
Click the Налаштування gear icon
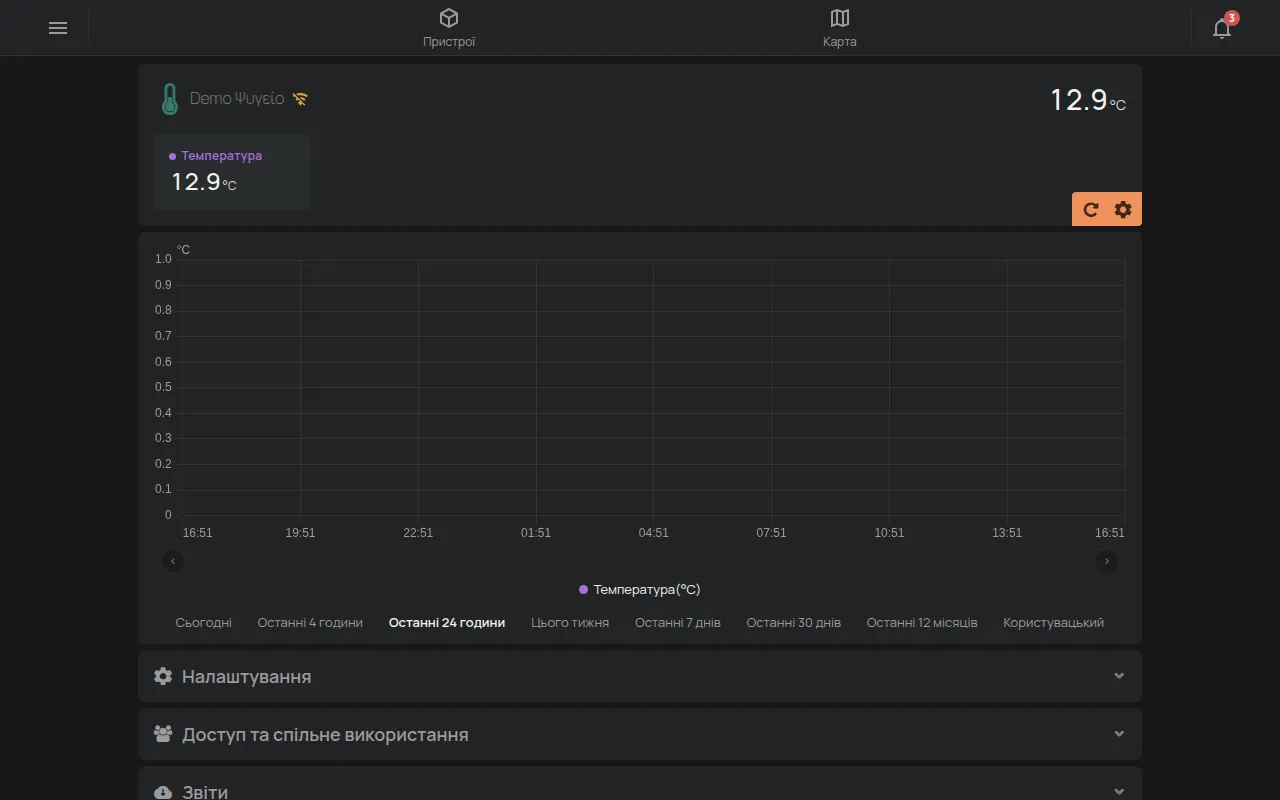pyautogui.click(x=163, y=676)
